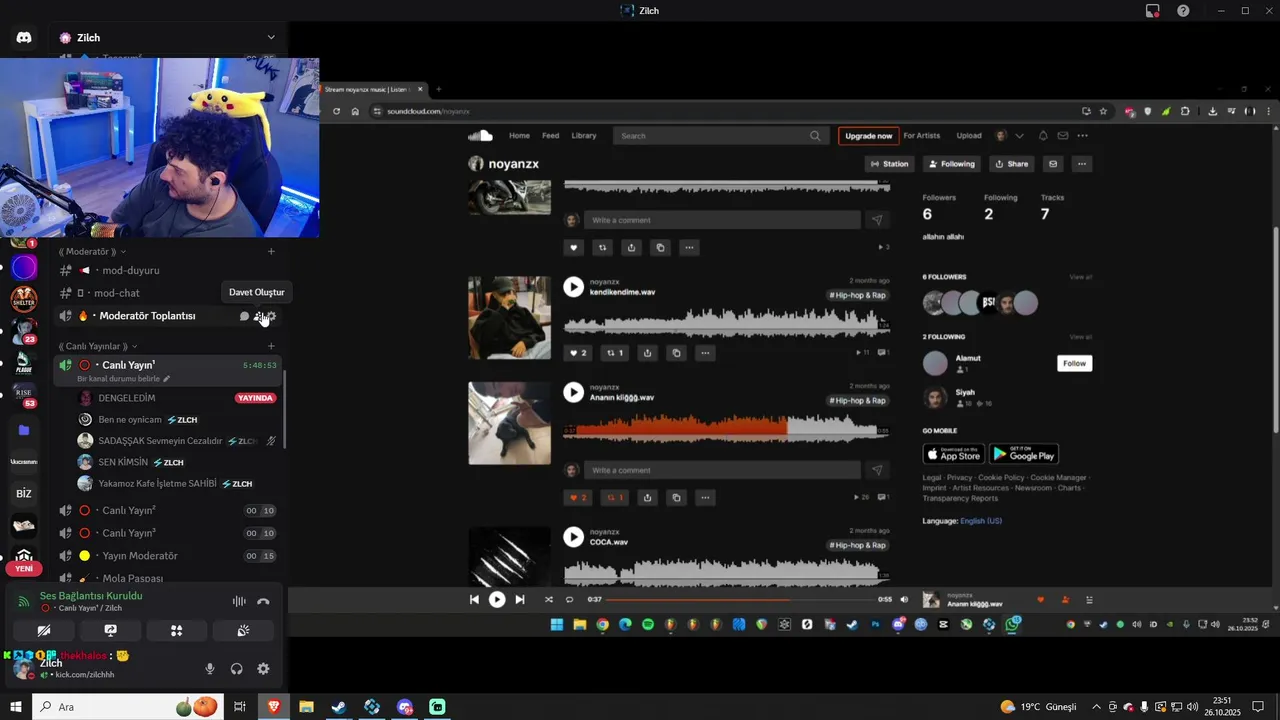Toggle repeat in SoundCloud player
1280x720 pixels.
[x=570, y=600]
